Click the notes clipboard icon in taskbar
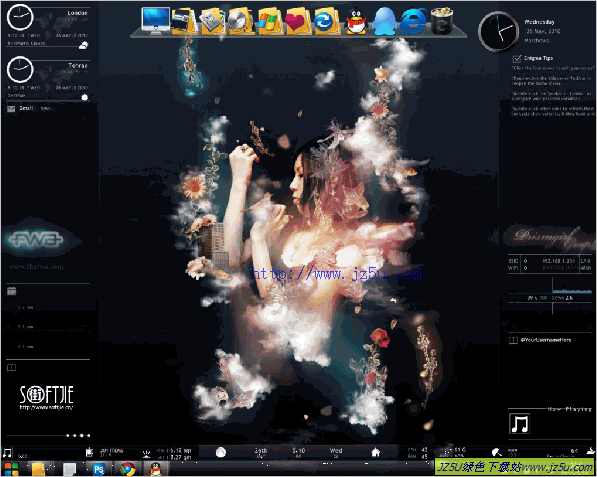597x477 pixels. (89, 452)
